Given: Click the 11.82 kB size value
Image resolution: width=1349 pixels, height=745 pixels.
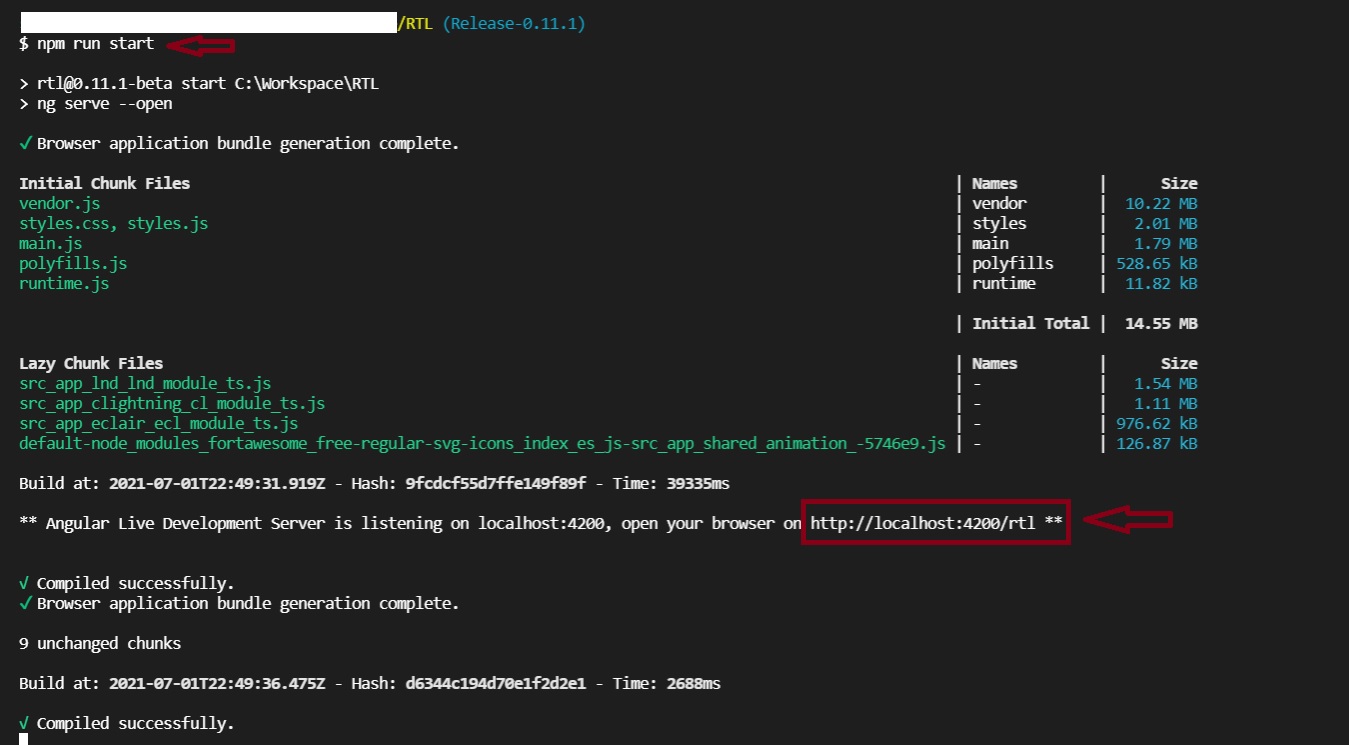Looking at the screenshot, I should coord(1161,283).
